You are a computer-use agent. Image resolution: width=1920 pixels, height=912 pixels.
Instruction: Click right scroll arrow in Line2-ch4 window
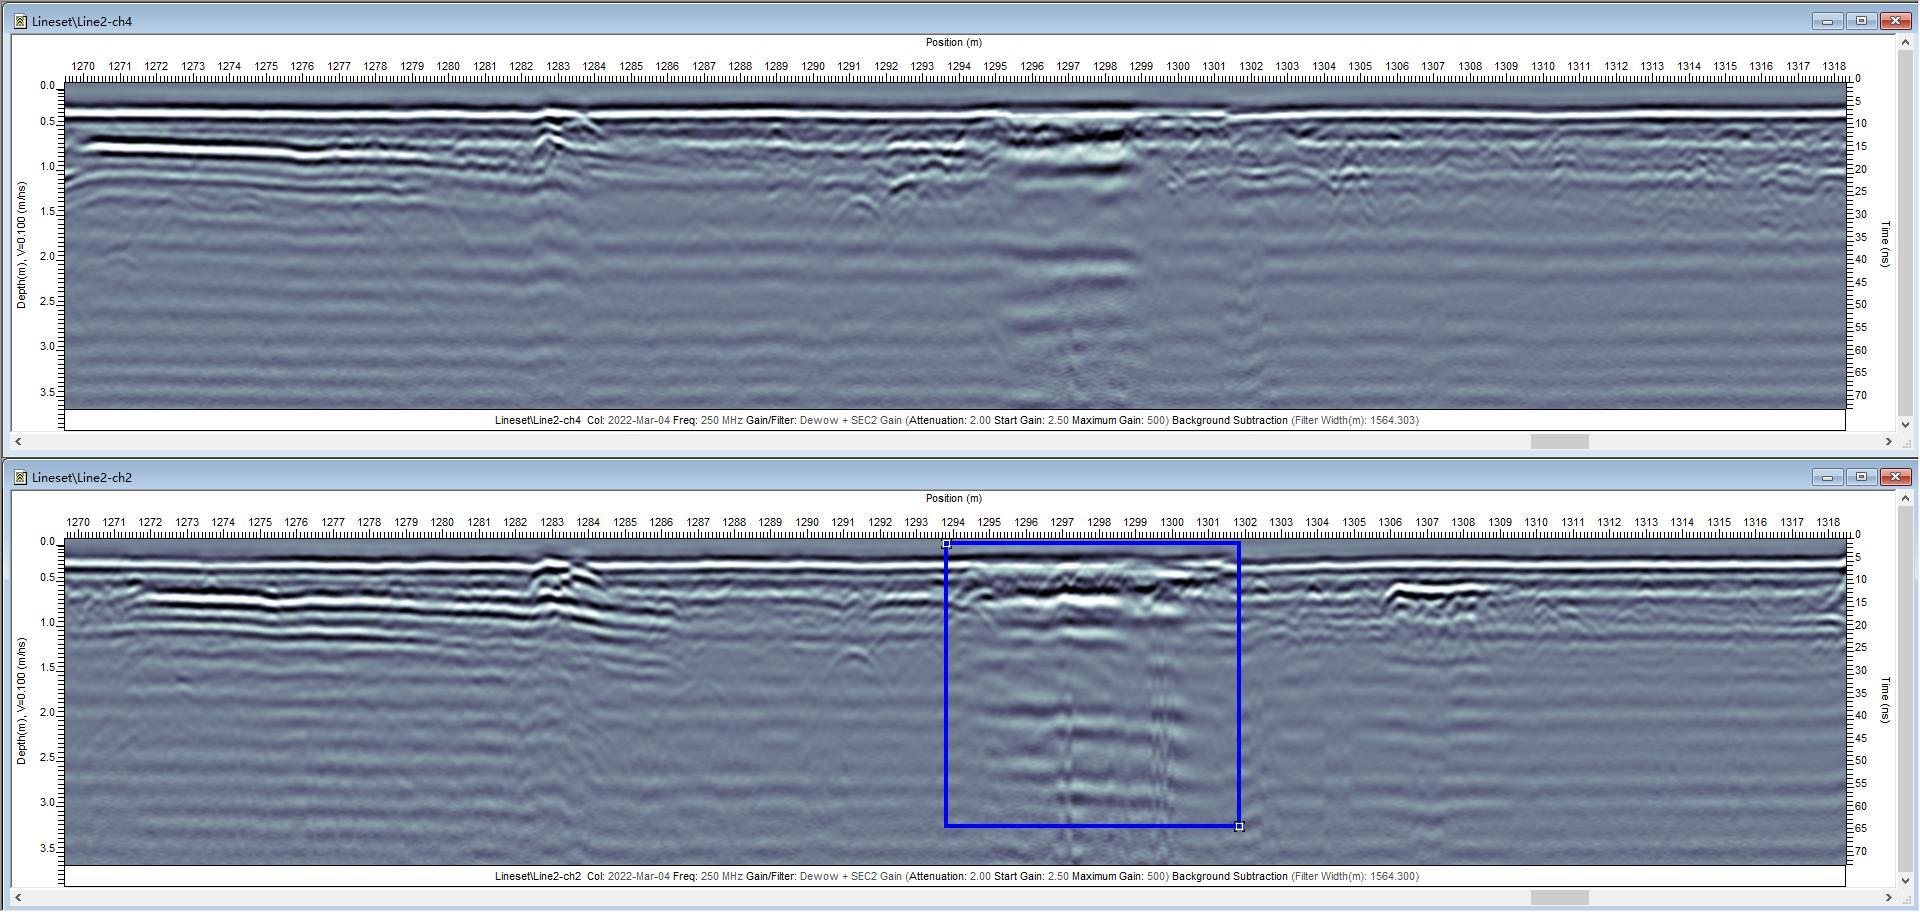point(1889,441)
